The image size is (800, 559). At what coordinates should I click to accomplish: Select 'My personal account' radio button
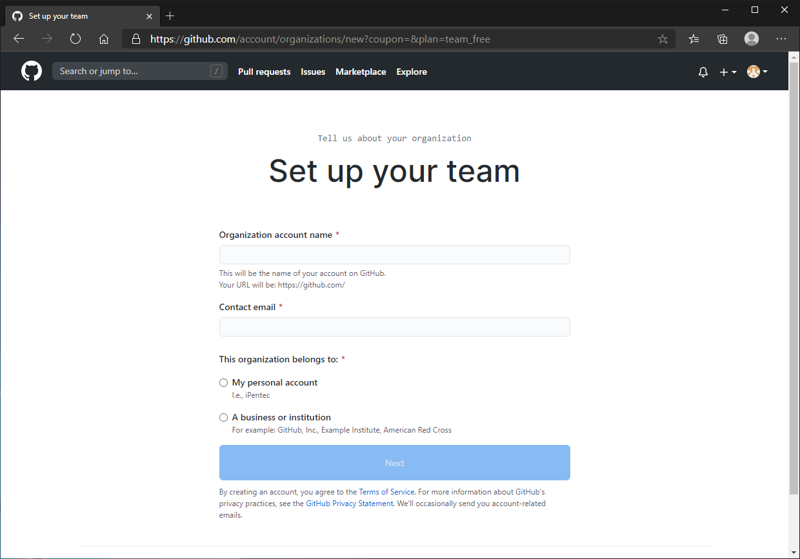(223, 383)
